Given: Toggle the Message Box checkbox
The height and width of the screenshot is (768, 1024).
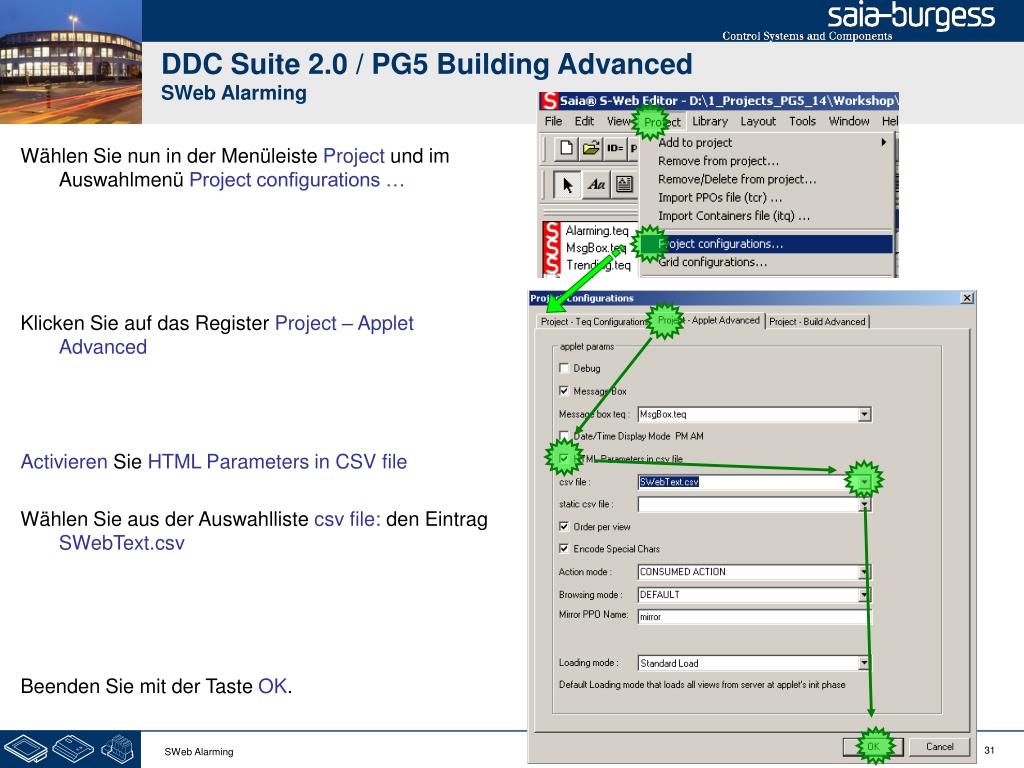Looking at the screenshot, I should tap(564, 391).
